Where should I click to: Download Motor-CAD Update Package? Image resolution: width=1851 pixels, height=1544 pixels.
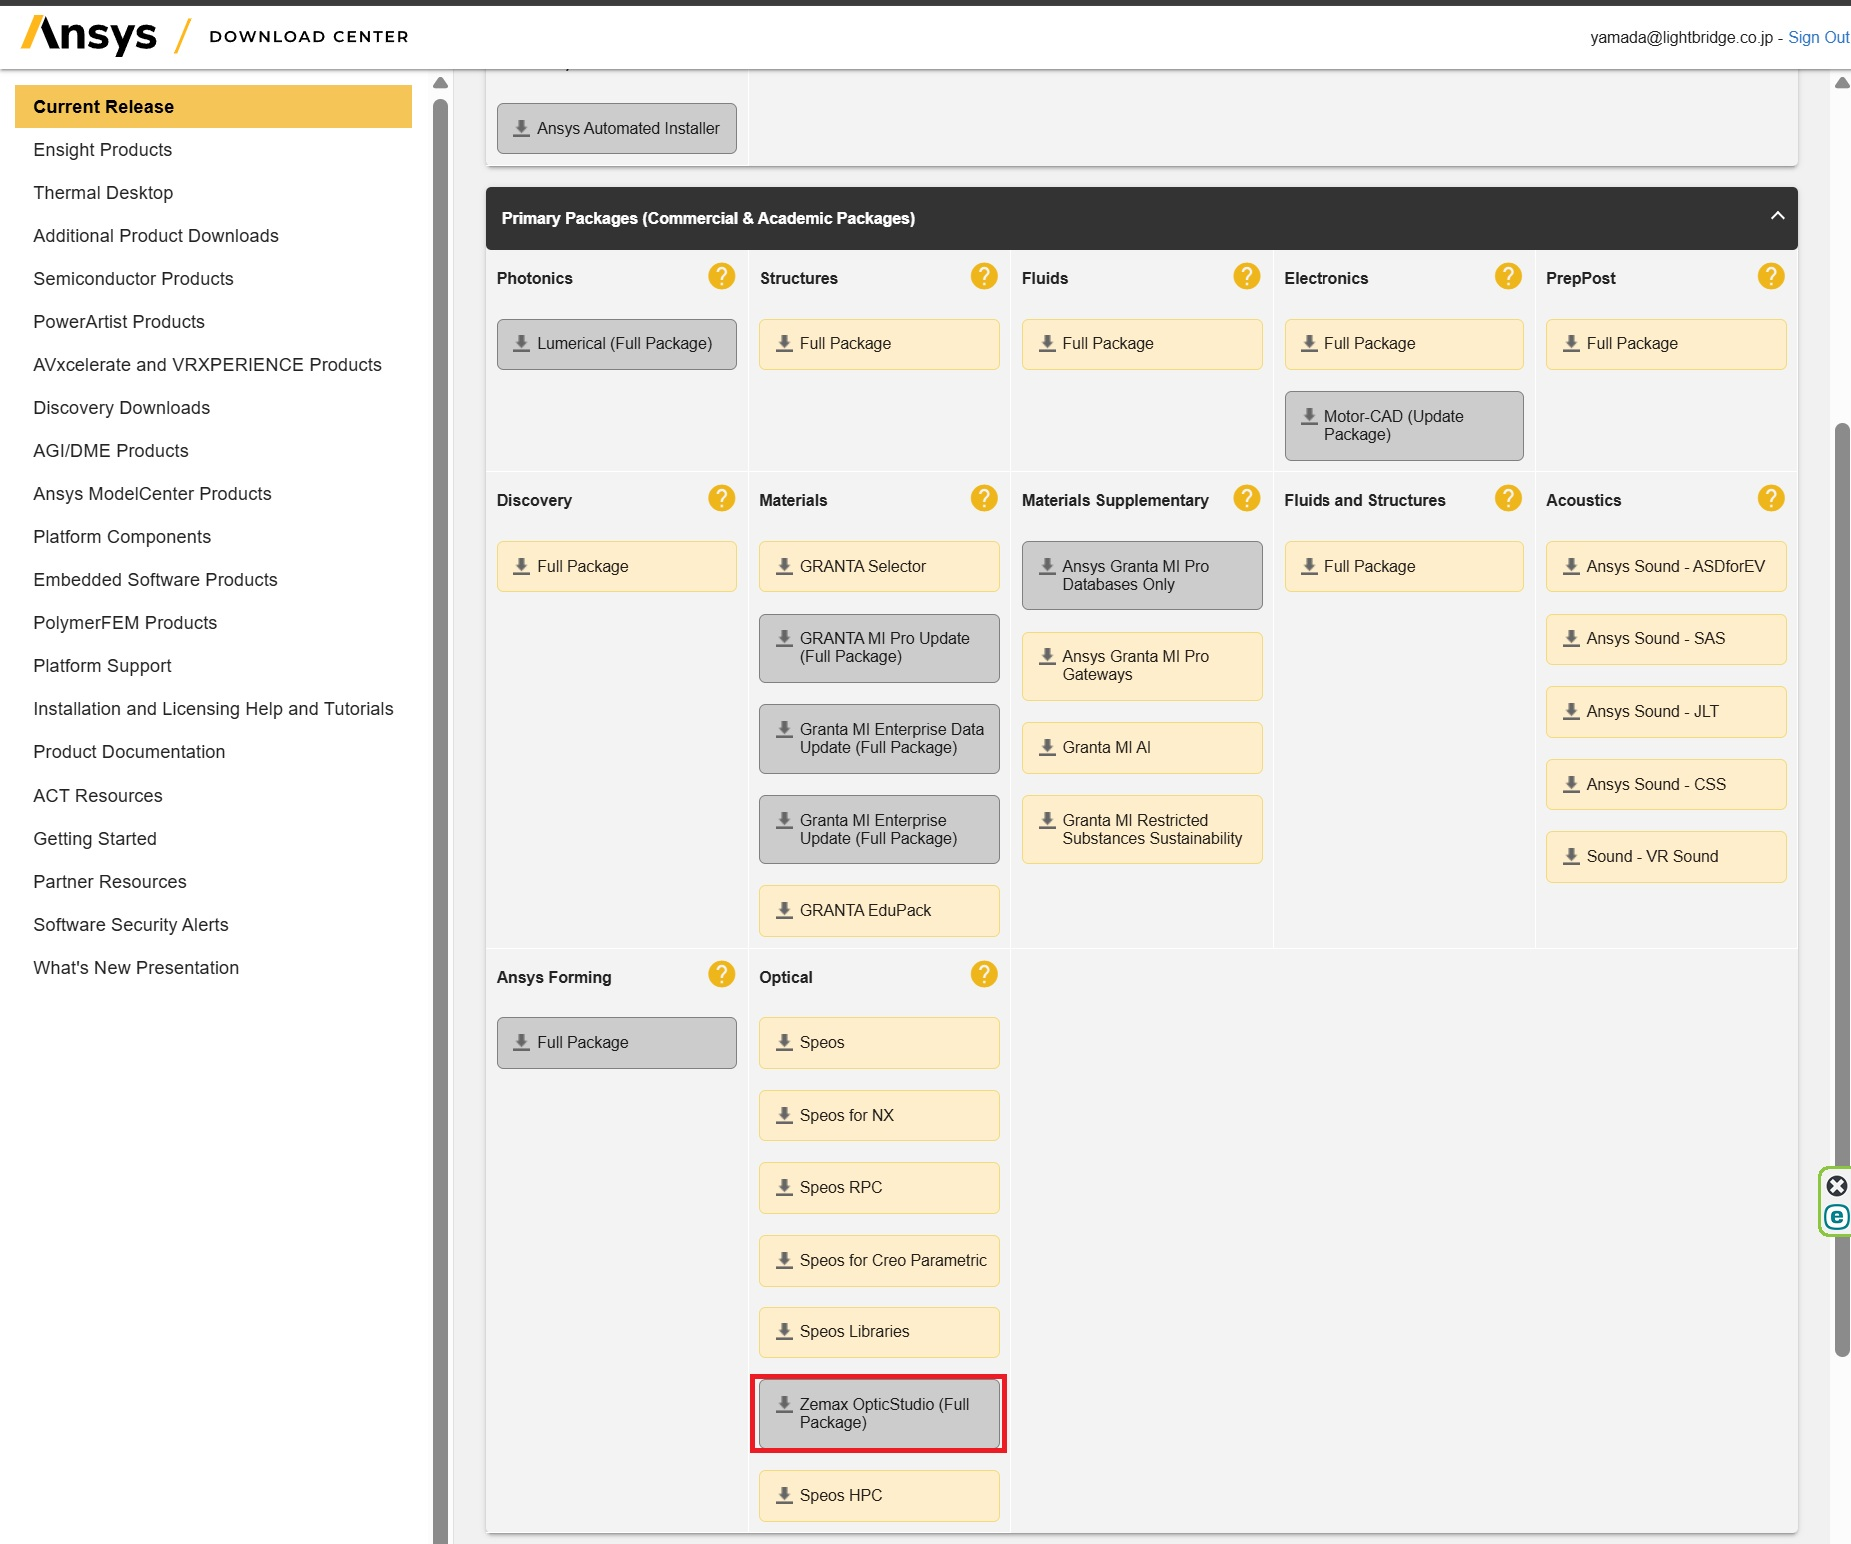coord(1403,426)
